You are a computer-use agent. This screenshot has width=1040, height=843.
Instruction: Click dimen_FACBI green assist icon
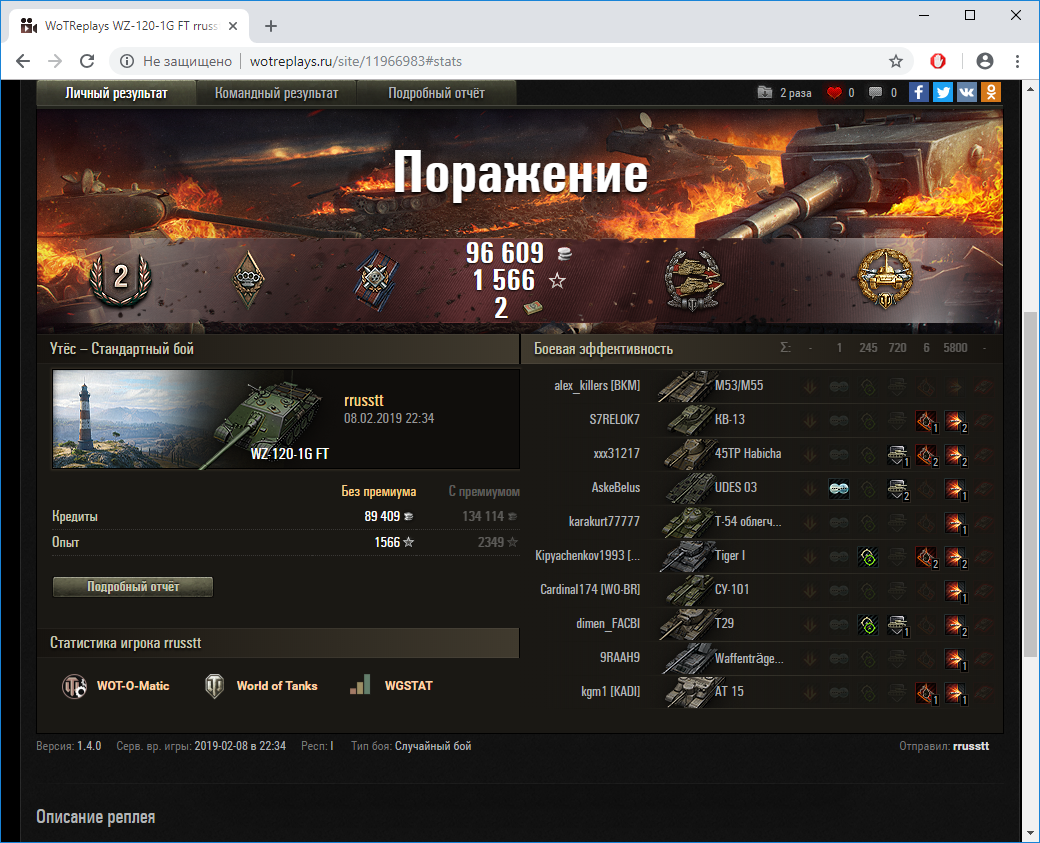[x=868, y=625]
